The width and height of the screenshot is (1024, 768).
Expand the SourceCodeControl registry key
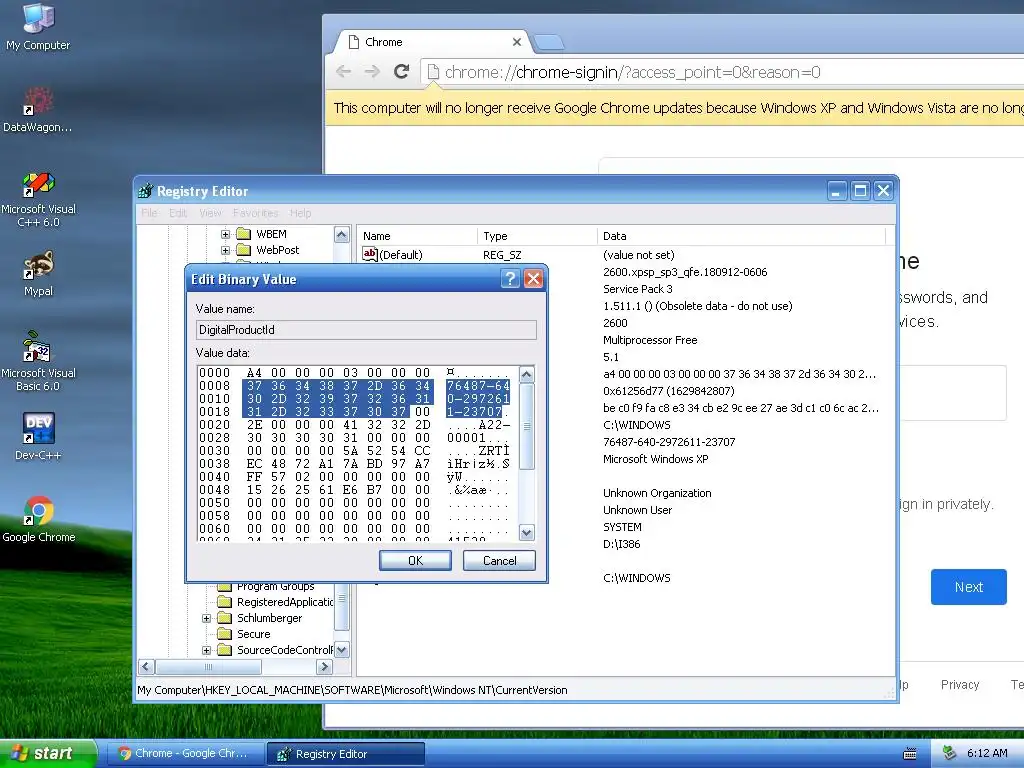tap(206, 650)
